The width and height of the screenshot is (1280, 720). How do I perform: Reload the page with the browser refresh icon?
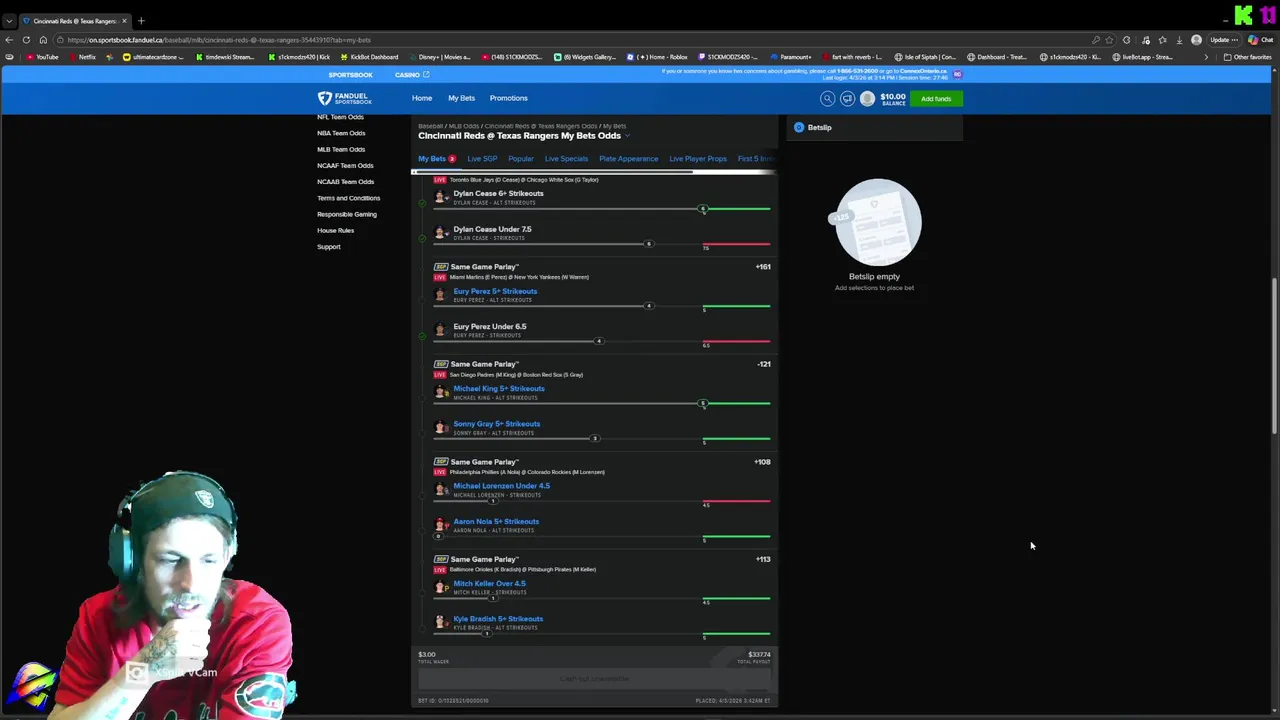pos(25,40)
